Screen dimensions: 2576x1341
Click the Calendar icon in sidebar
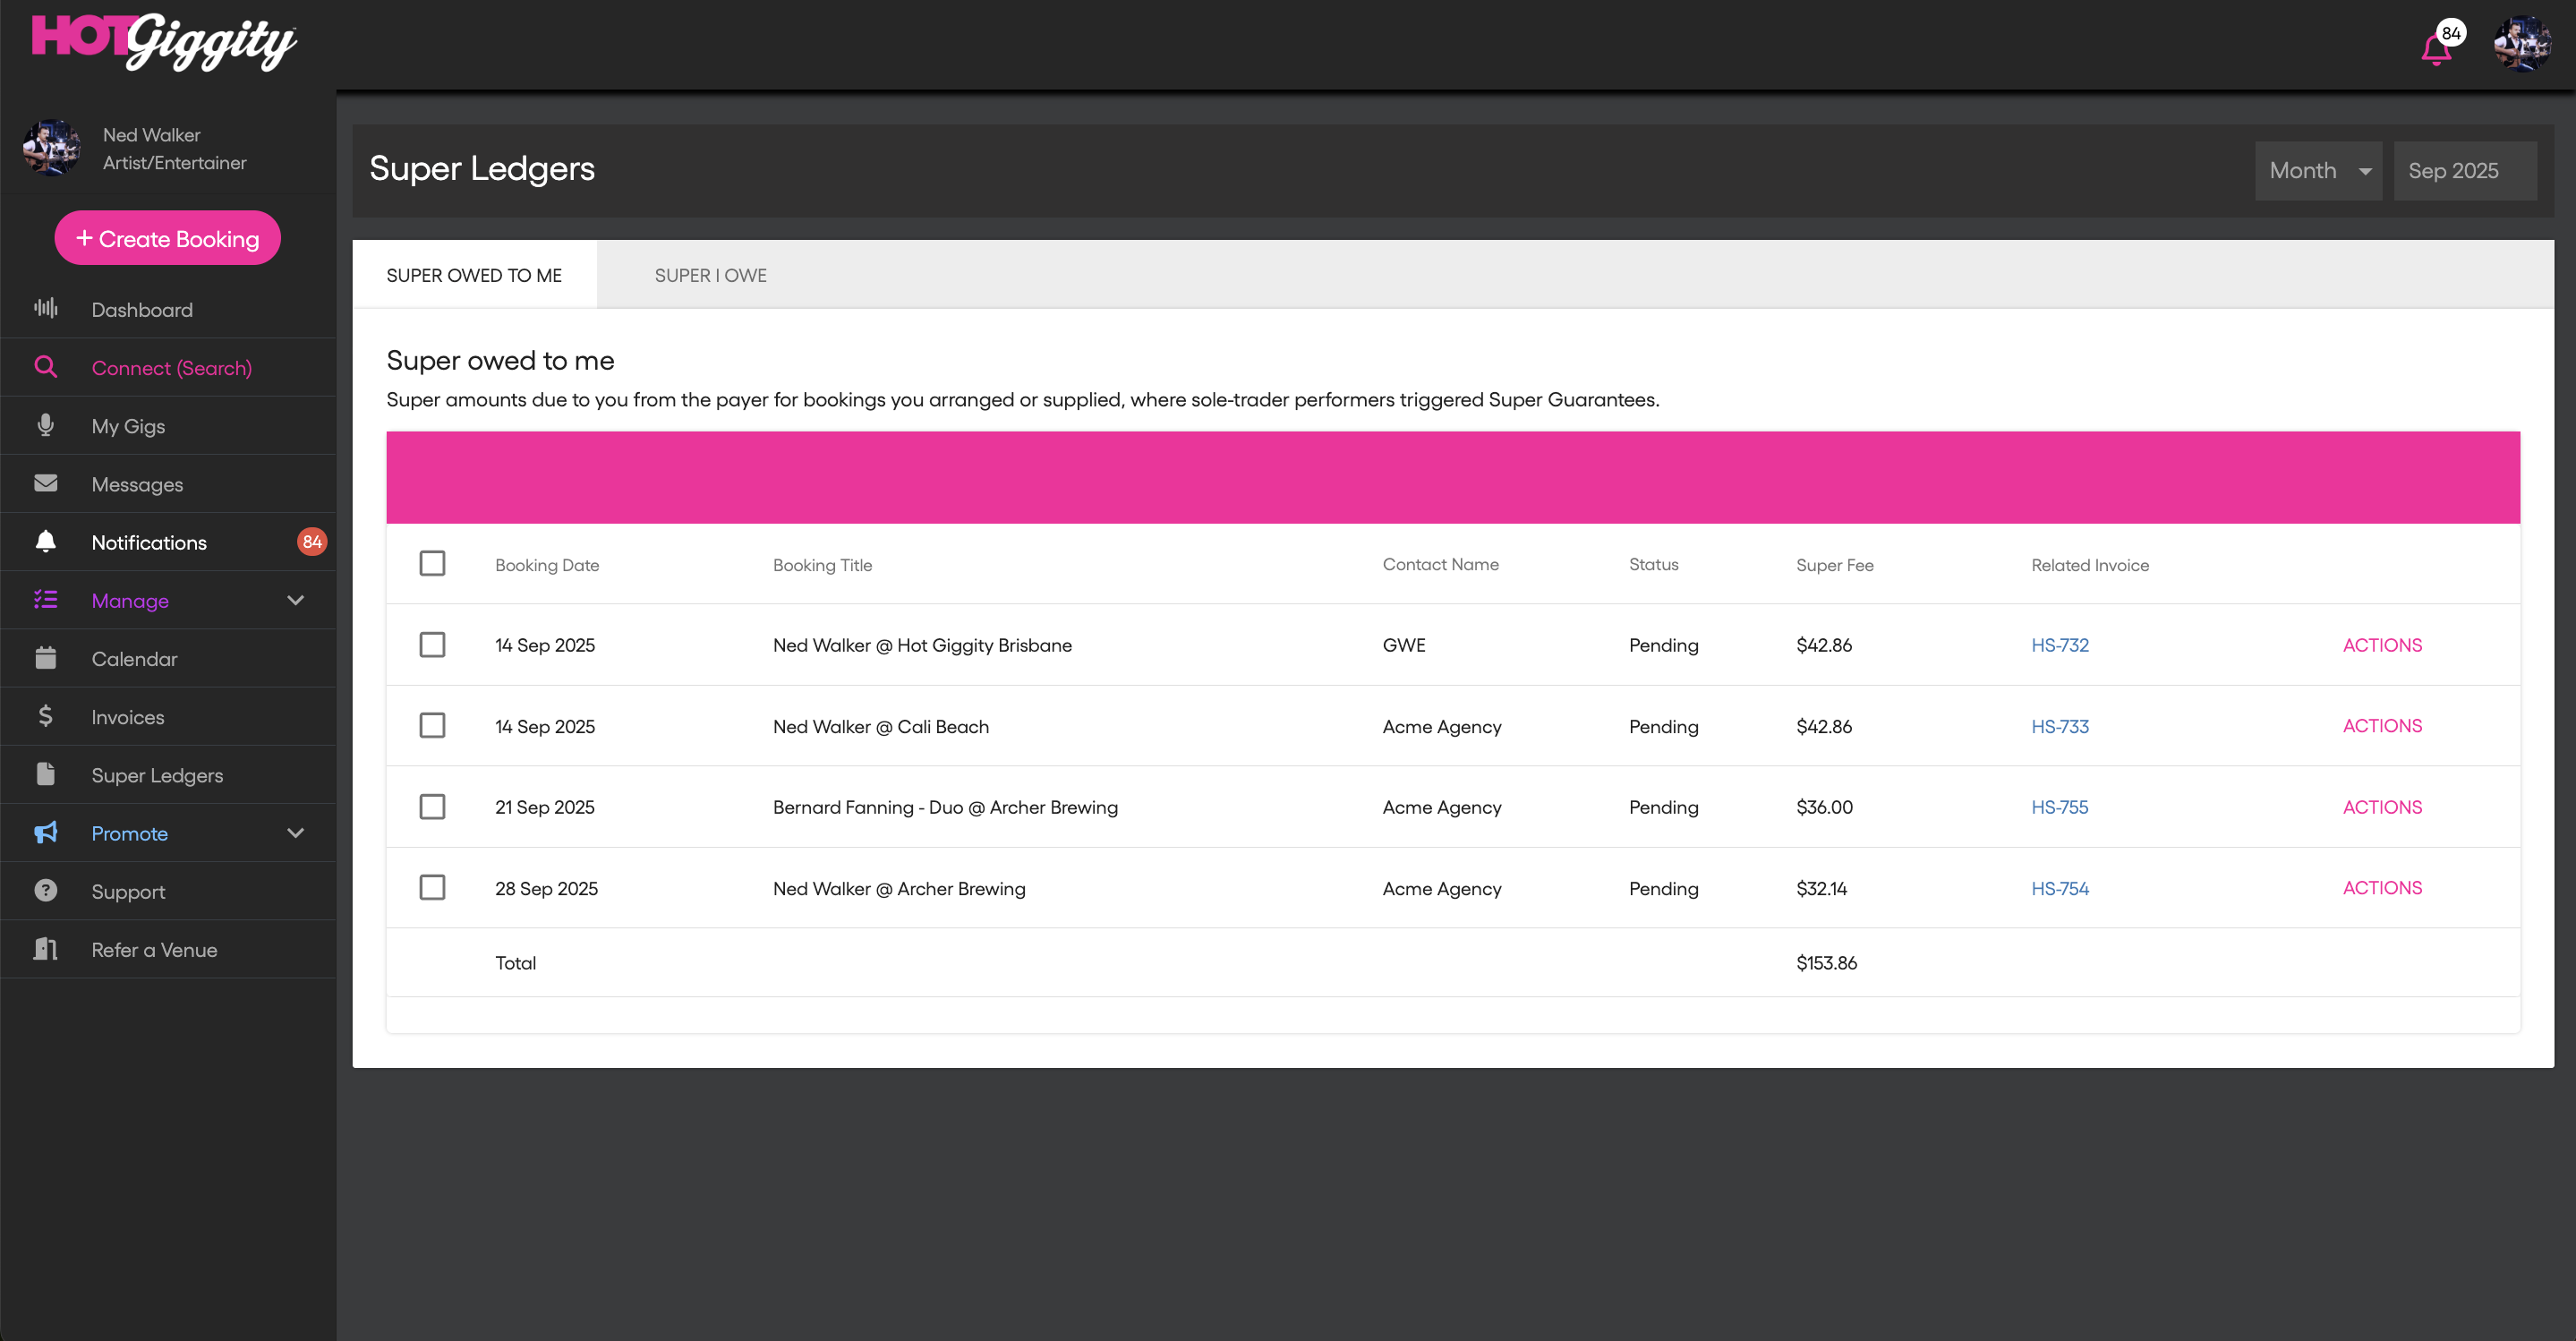[46, 658]
